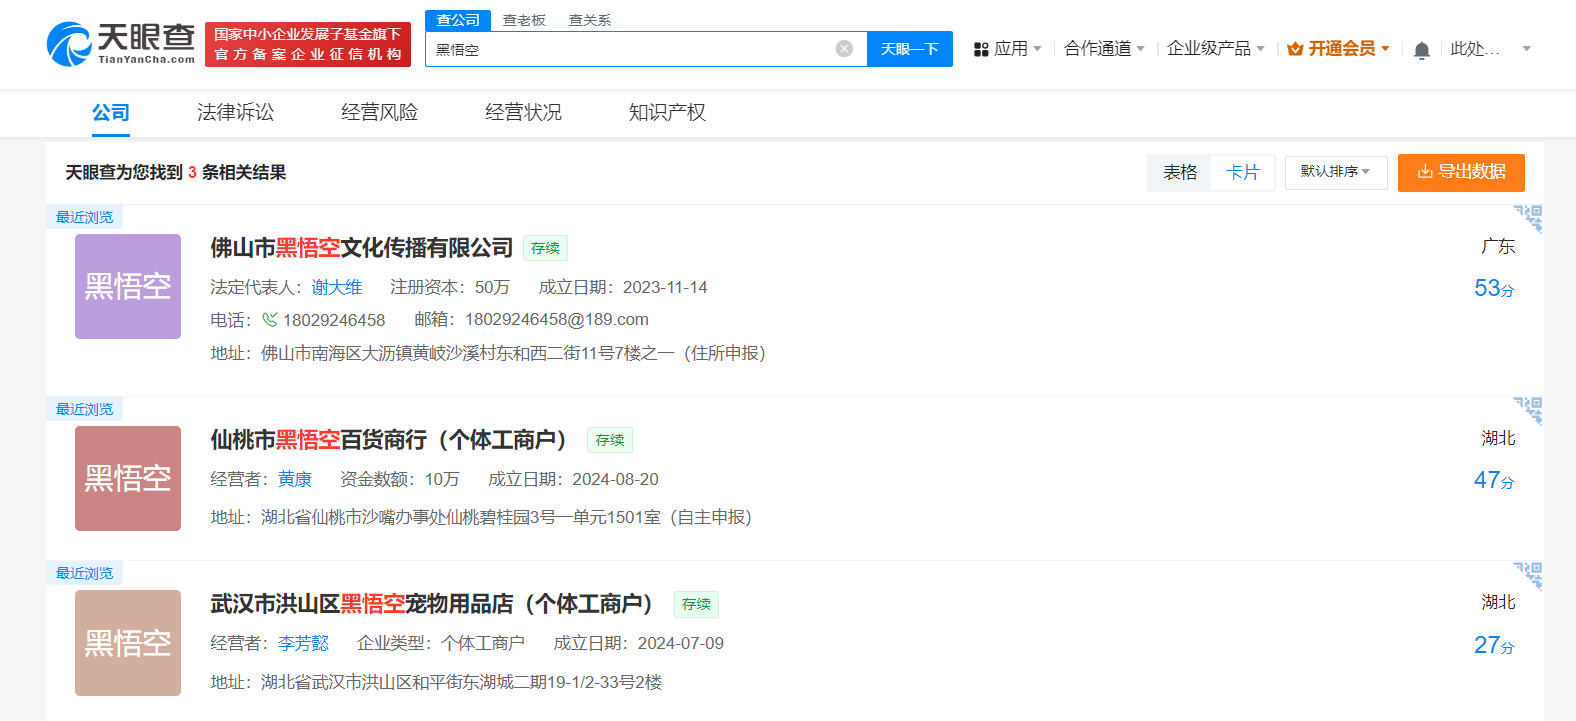Switch to 表格 table view
Image resolution: width=1576 pixels, height=721 pixels.
pyautogui.click(x=1180, y=173)
